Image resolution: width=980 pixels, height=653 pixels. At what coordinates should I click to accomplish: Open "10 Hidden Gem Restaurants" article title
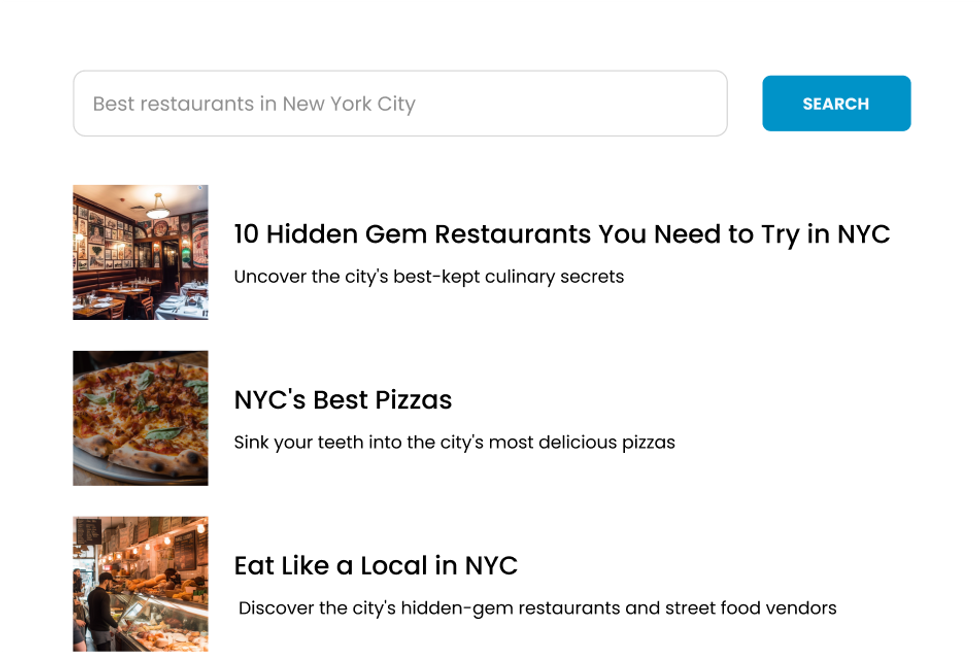(x=561, y=234)
